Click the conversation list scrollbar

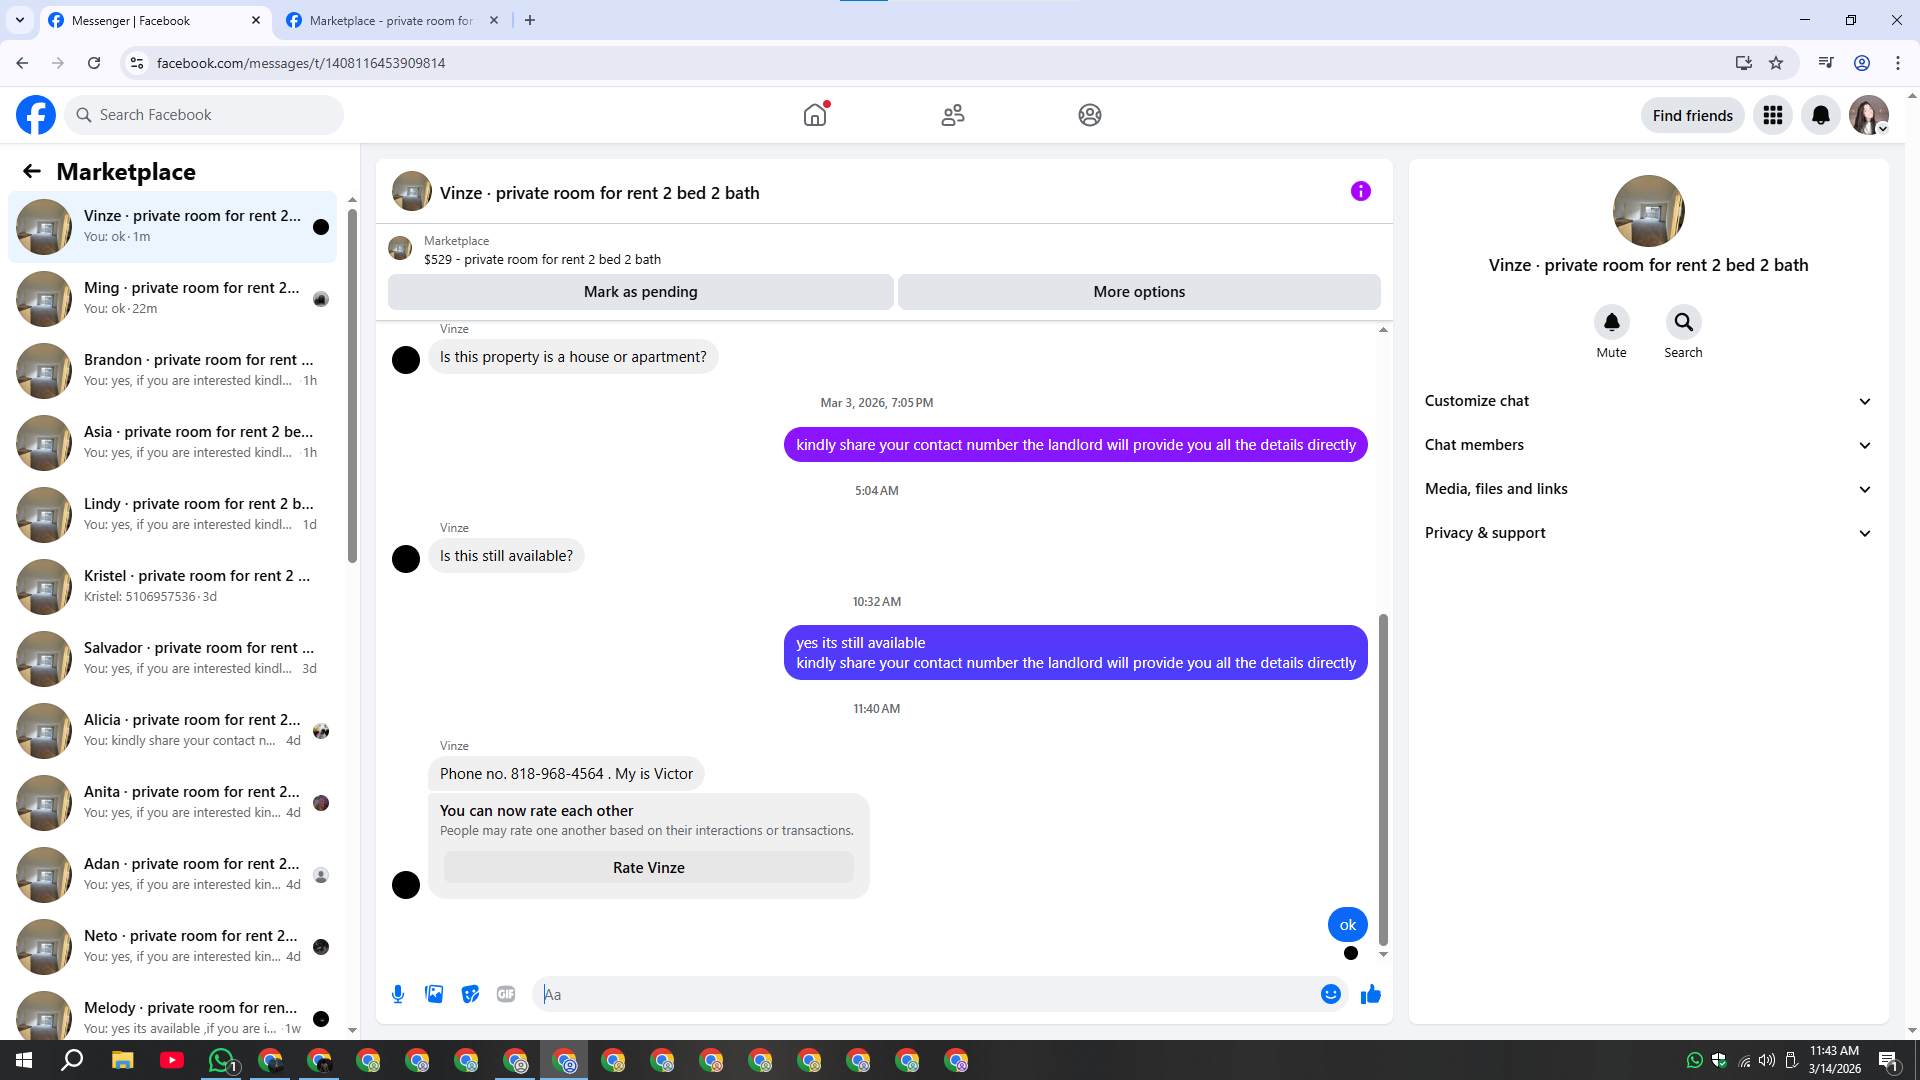coord(352,385)
